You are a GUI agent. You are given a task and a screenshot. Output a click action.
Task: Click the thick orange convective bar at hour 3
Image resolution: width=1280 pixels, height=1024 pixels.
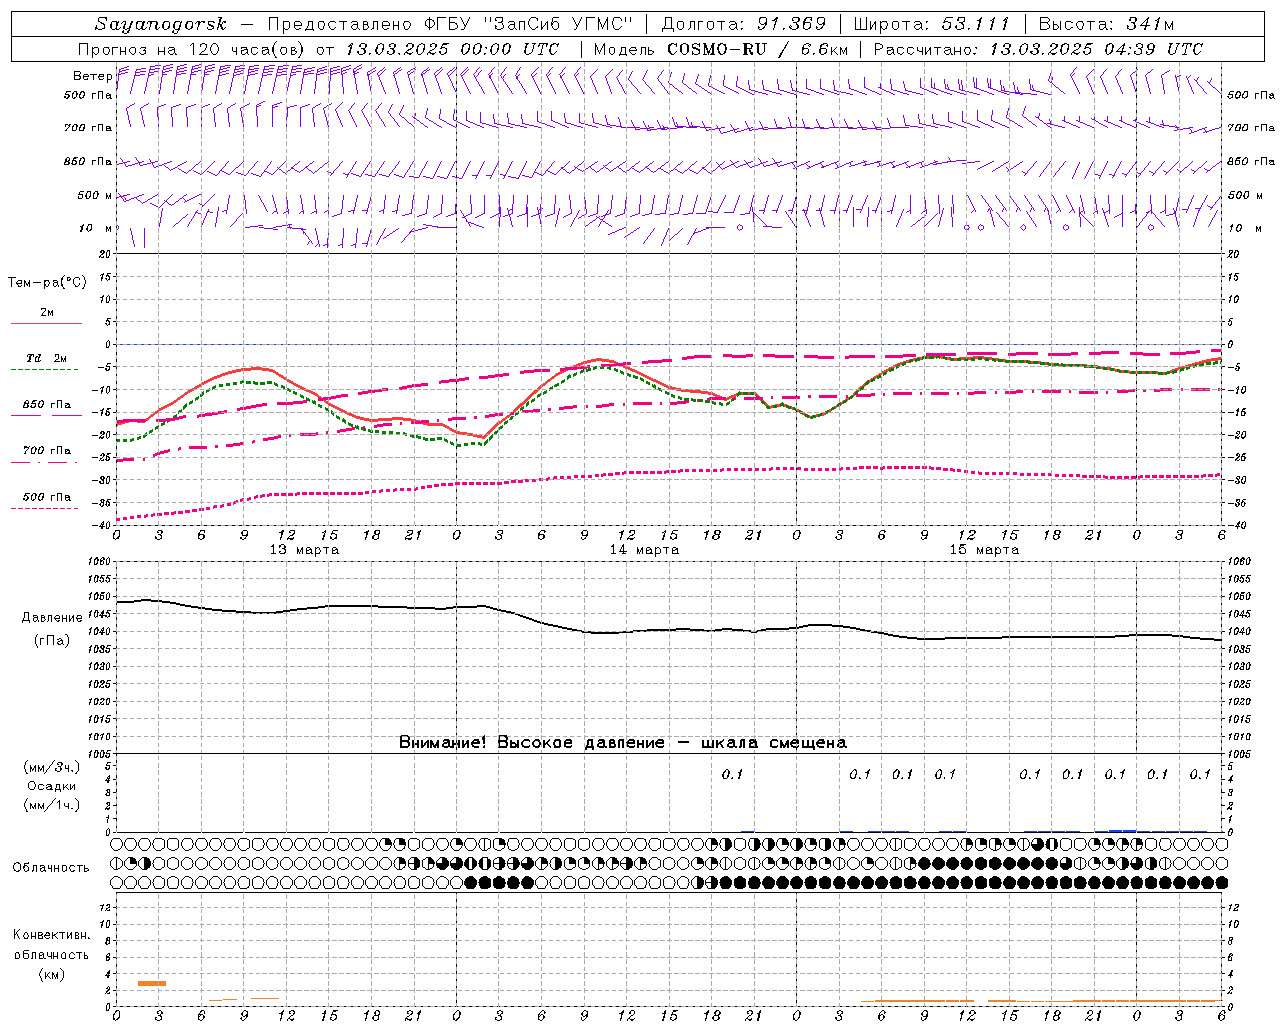point(152,984)
